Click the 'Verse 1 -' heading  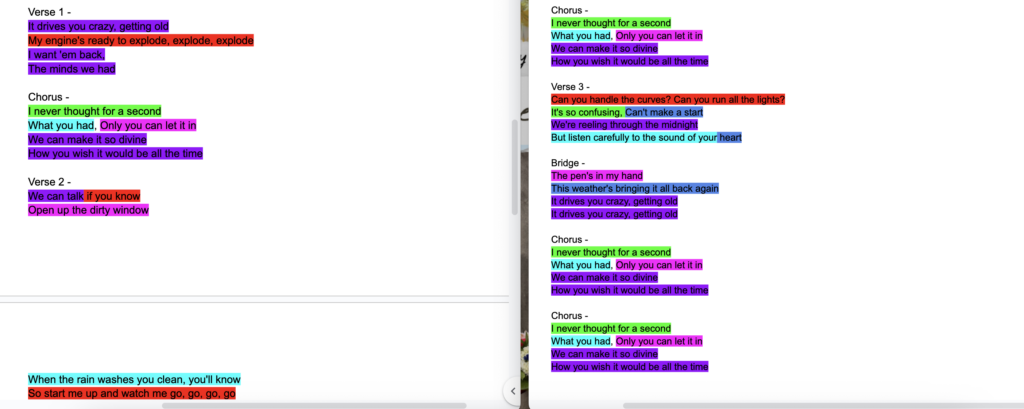pos(49,11)
